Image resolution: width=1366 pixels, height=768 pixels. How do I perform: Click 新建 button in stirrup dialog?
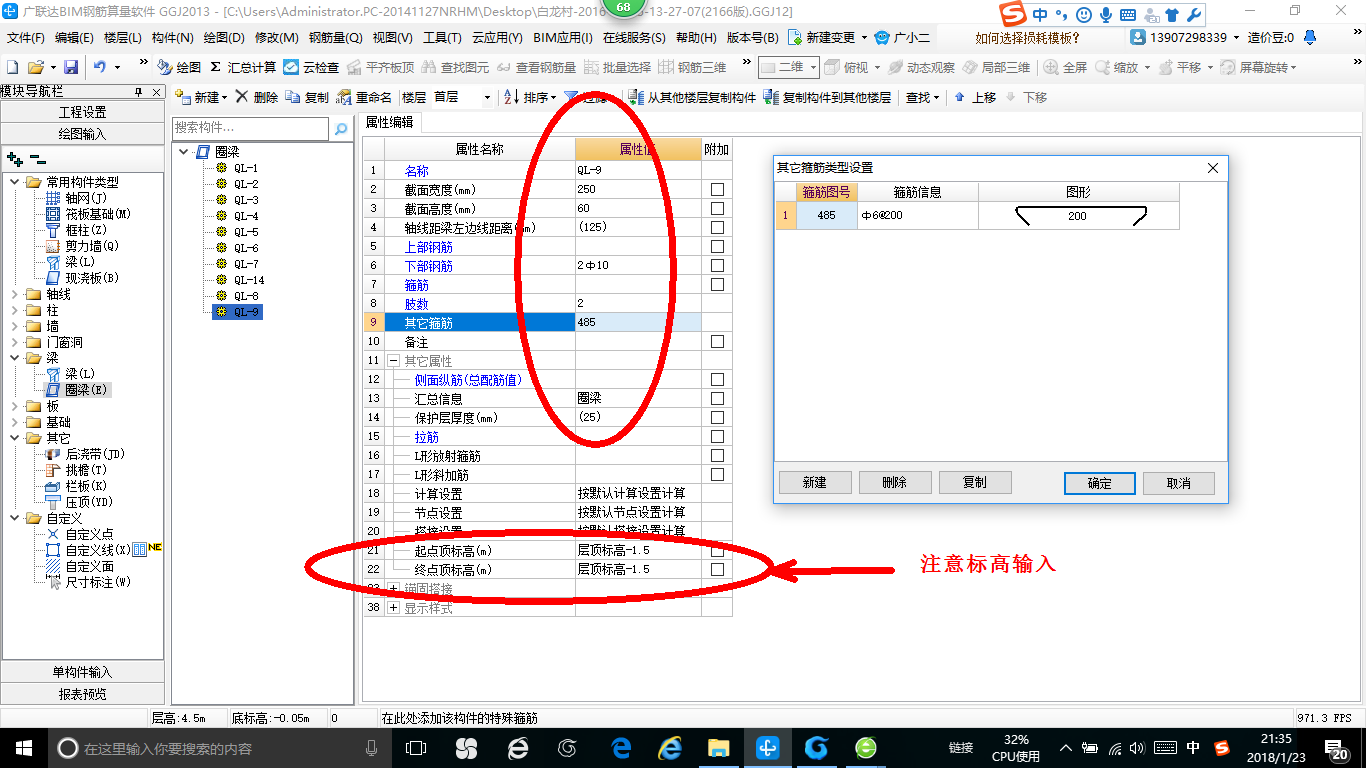click(x=815, y=482)
